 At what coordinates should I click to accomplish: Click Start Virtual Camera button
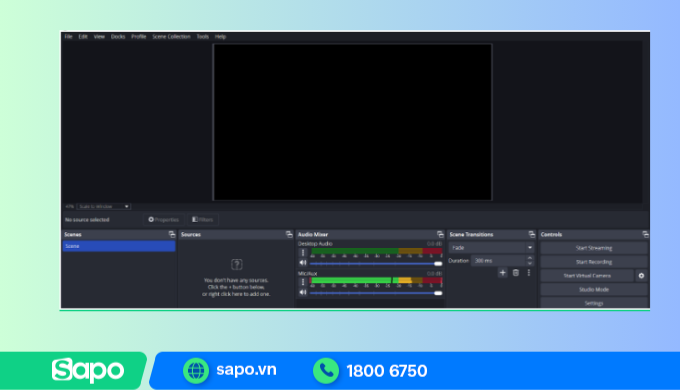587,275
